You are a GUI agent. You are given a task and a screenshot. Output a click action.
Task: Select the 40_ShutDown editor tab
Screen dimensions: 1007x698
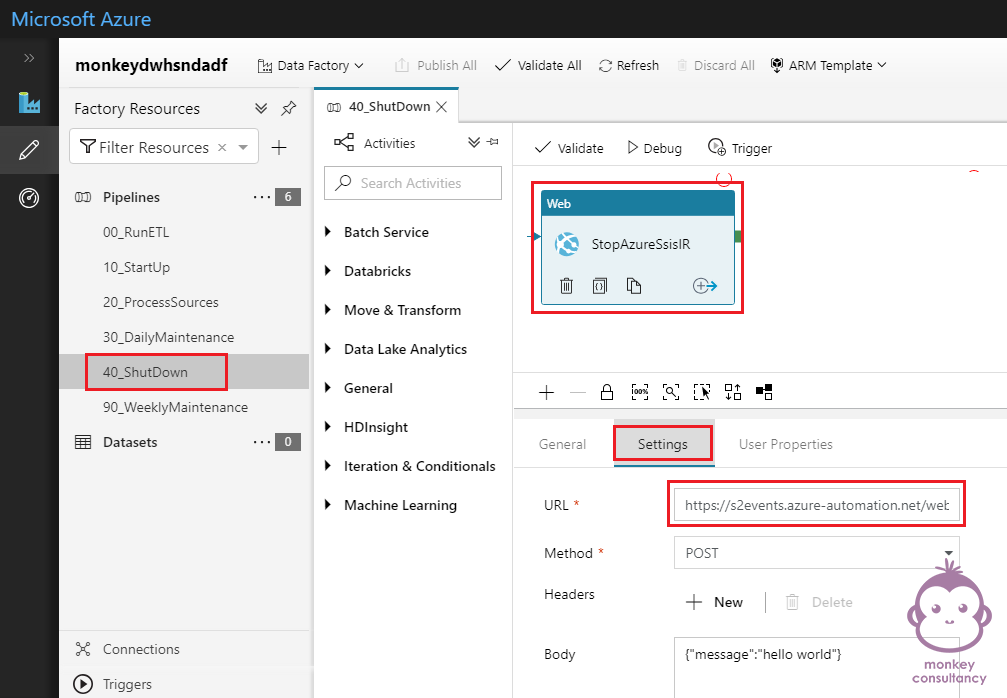tap(389, 107)
